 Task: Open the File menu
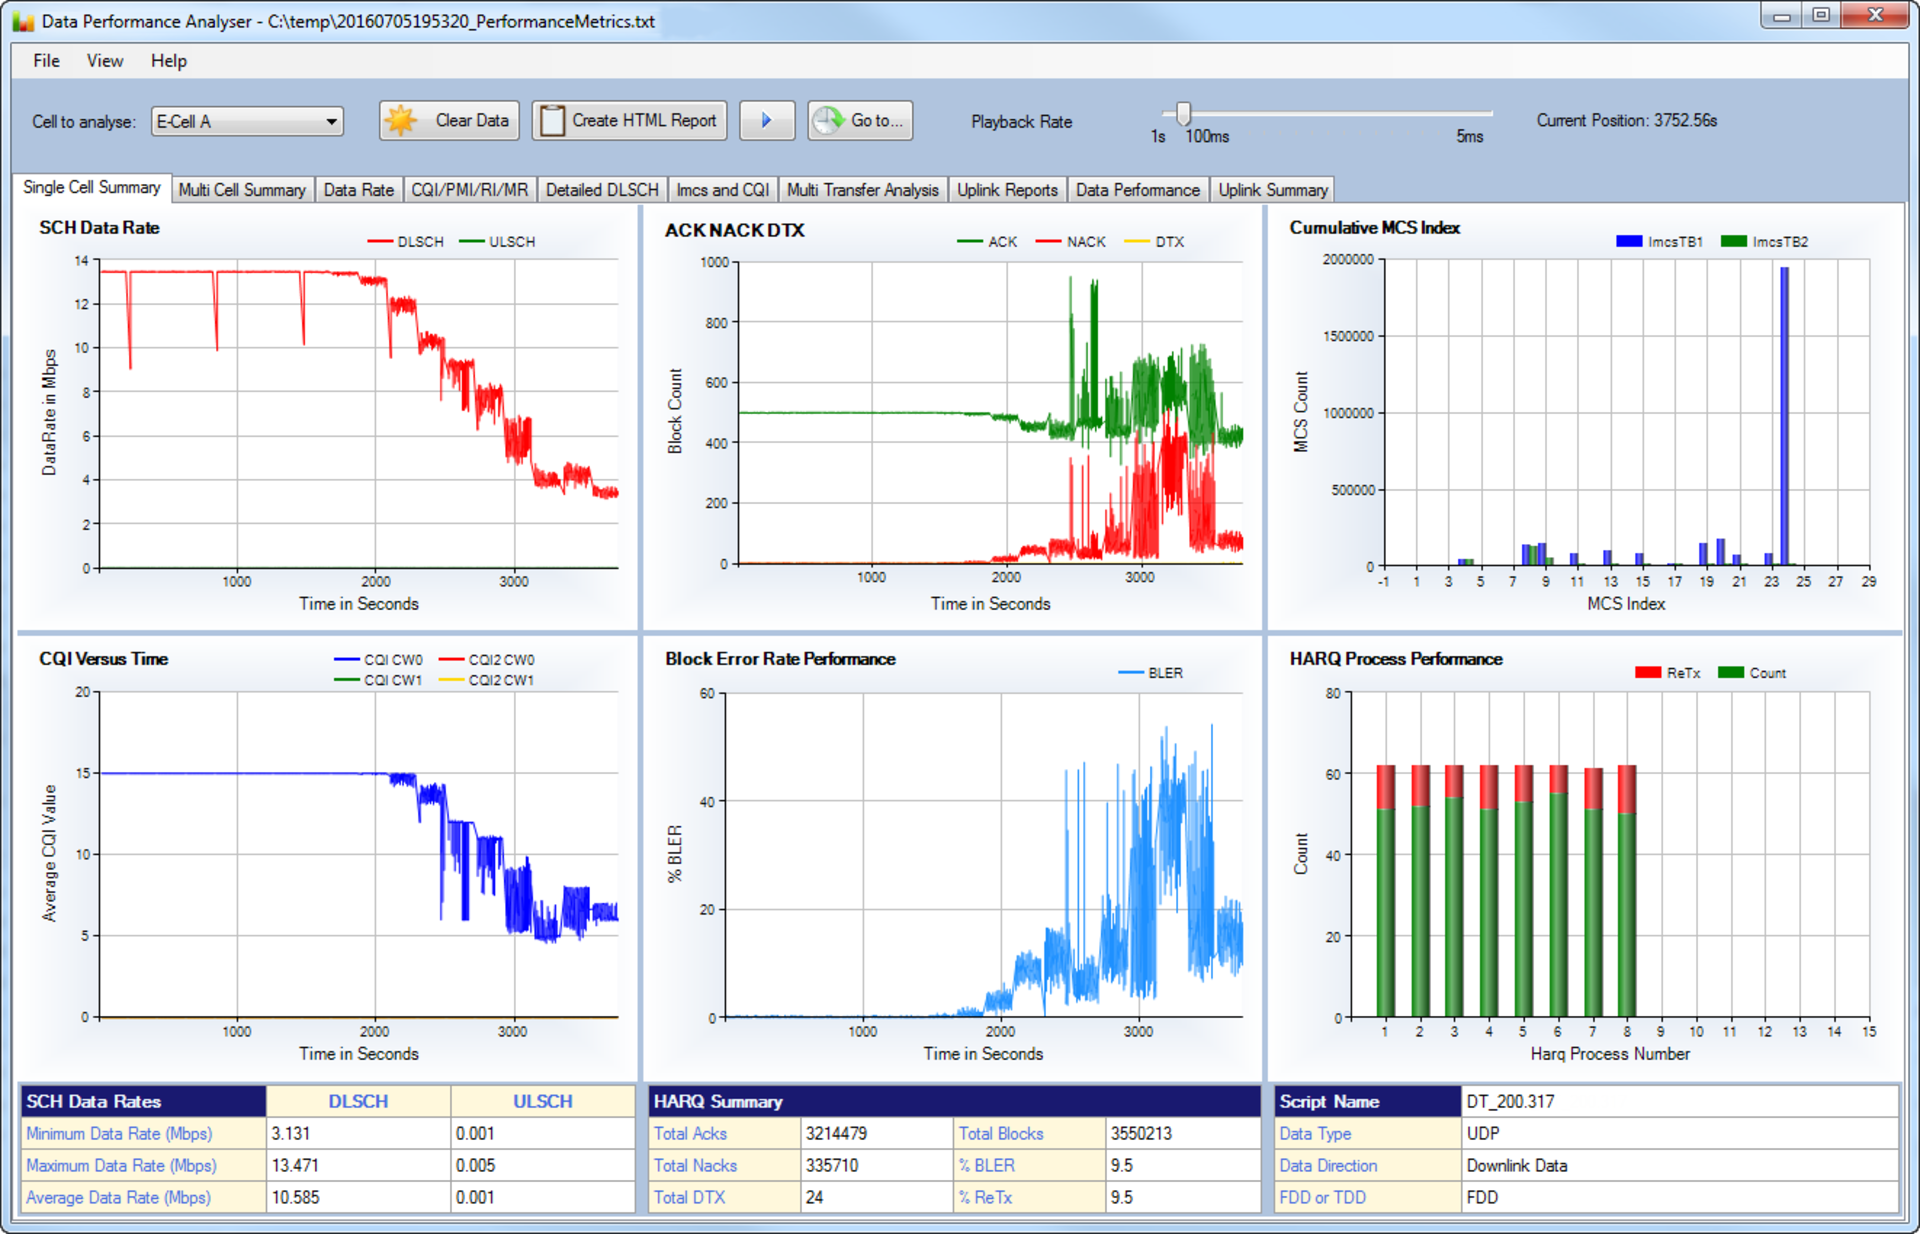45,61
